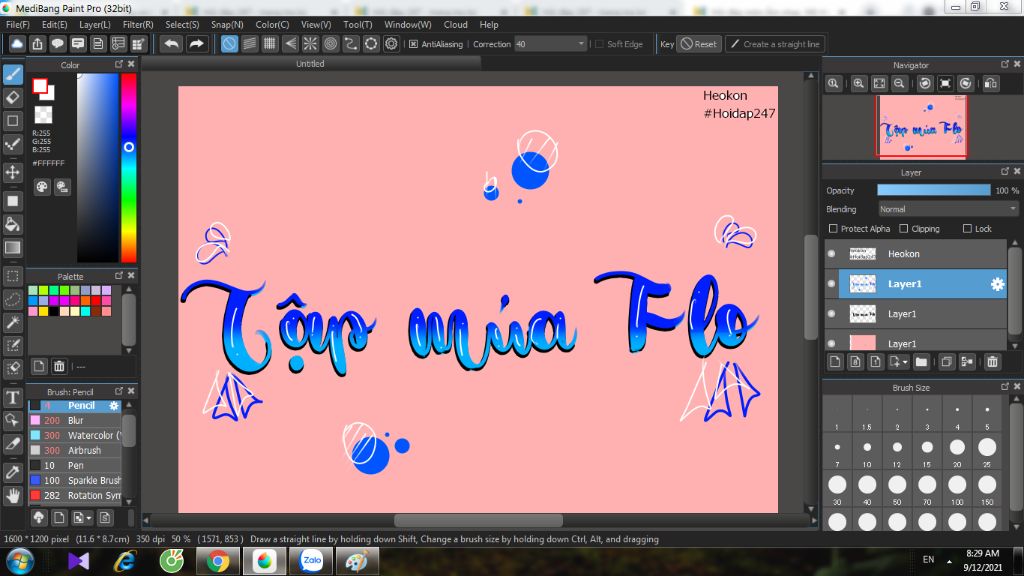Pop out the Navigator panel
This screenshot has height=576, width=1024.
(1004, 64)
